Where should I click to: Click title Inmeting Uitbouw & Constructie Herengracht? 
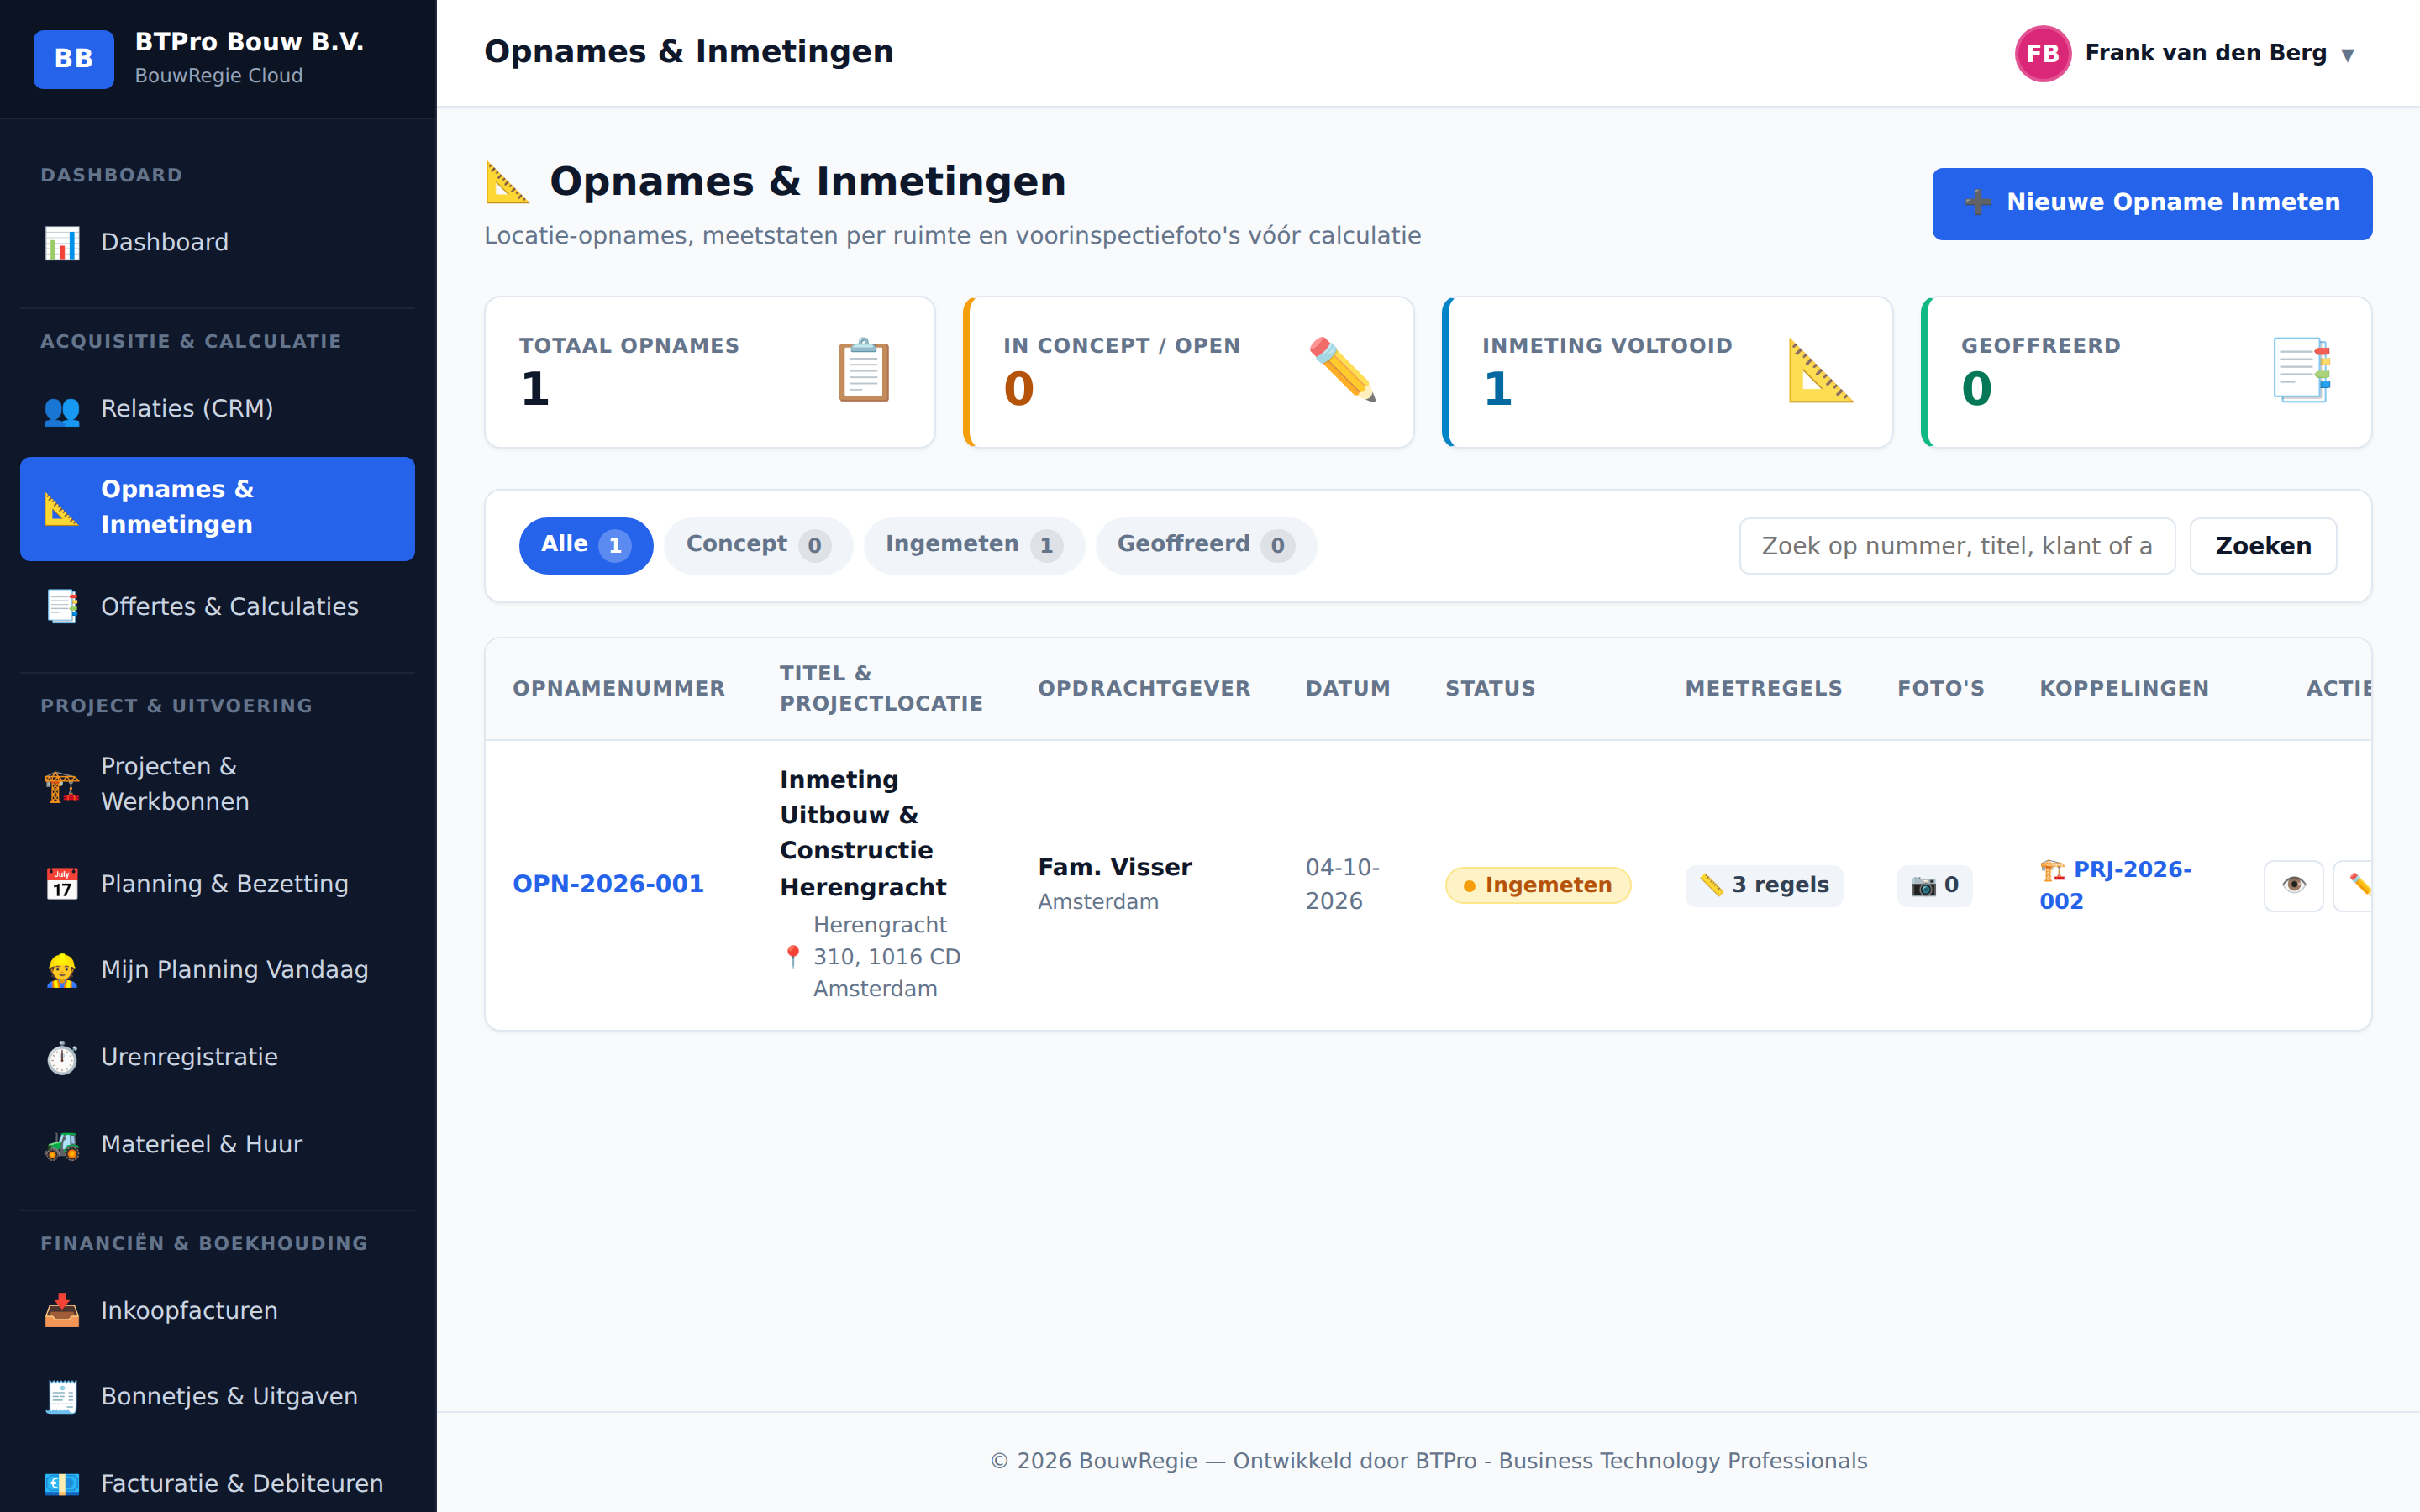pyautogui.click(x=863, y=833)
